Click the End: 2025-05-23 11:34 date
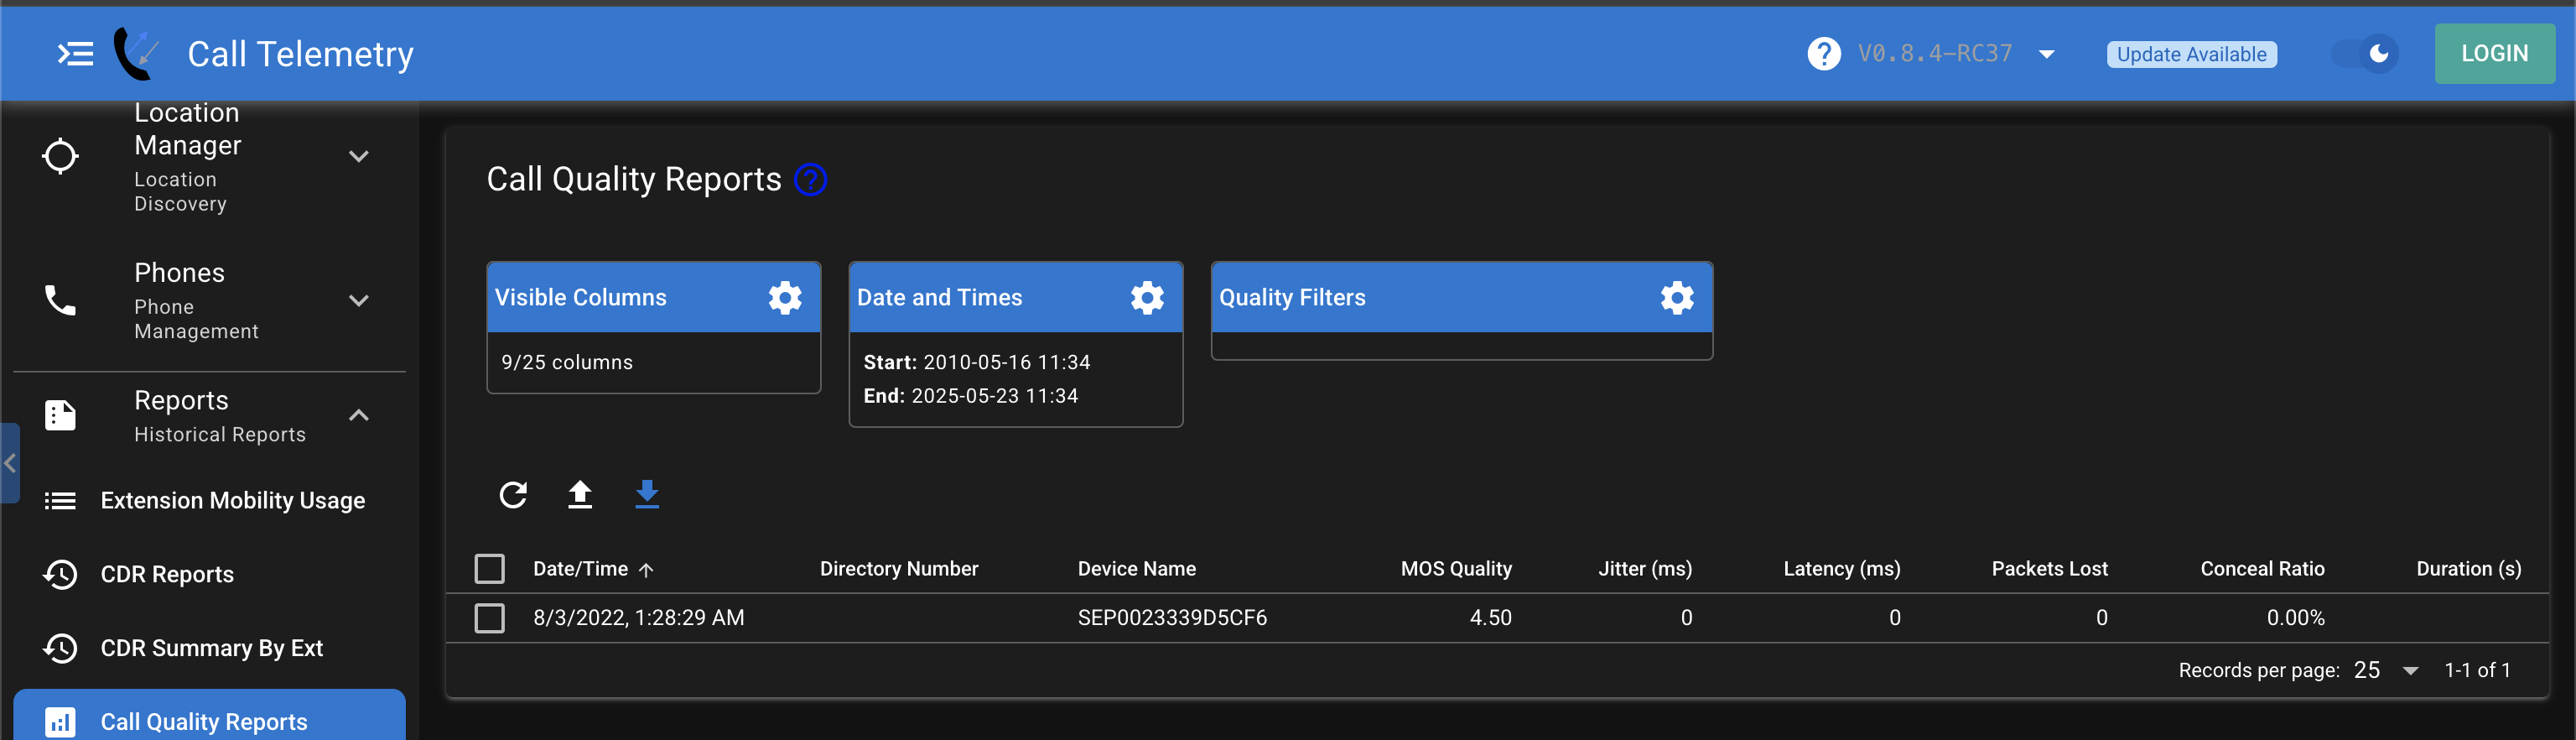The image size is (2576, 740). [x=971, y=396]
